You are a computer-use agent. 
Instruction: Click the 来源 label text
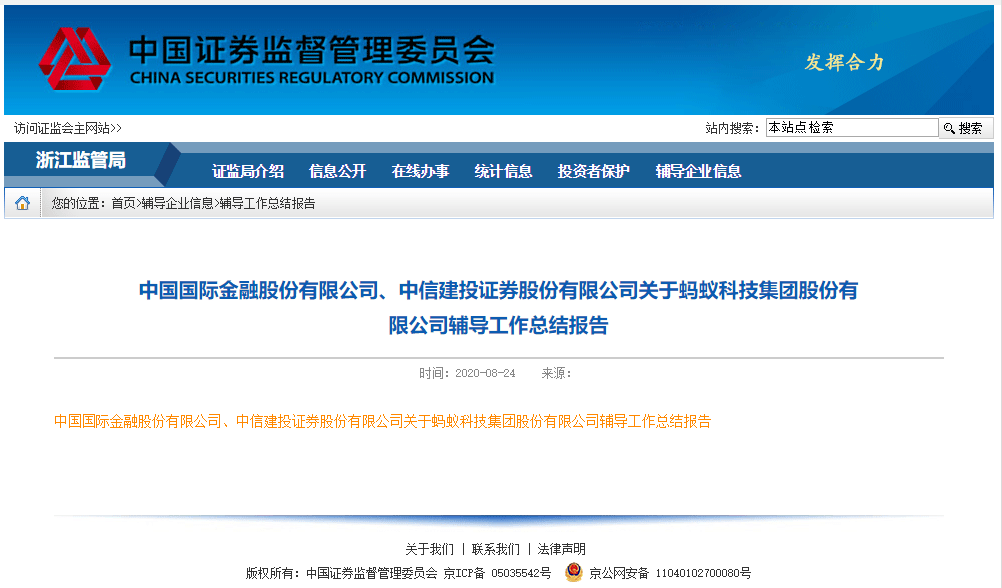(556, 373)
